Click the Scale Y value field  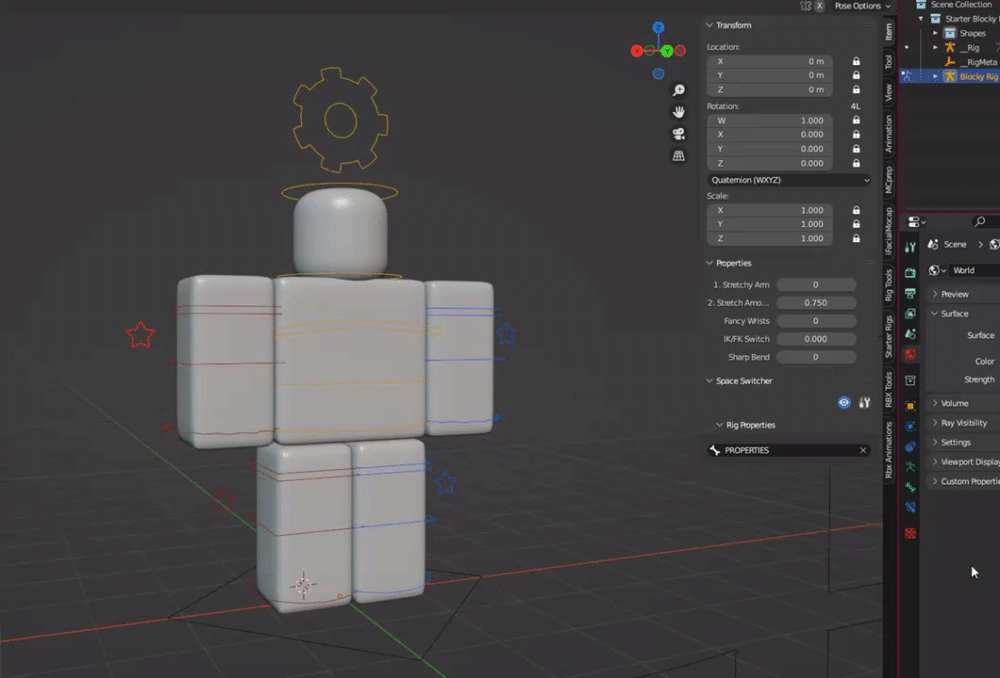pos(769,225)
